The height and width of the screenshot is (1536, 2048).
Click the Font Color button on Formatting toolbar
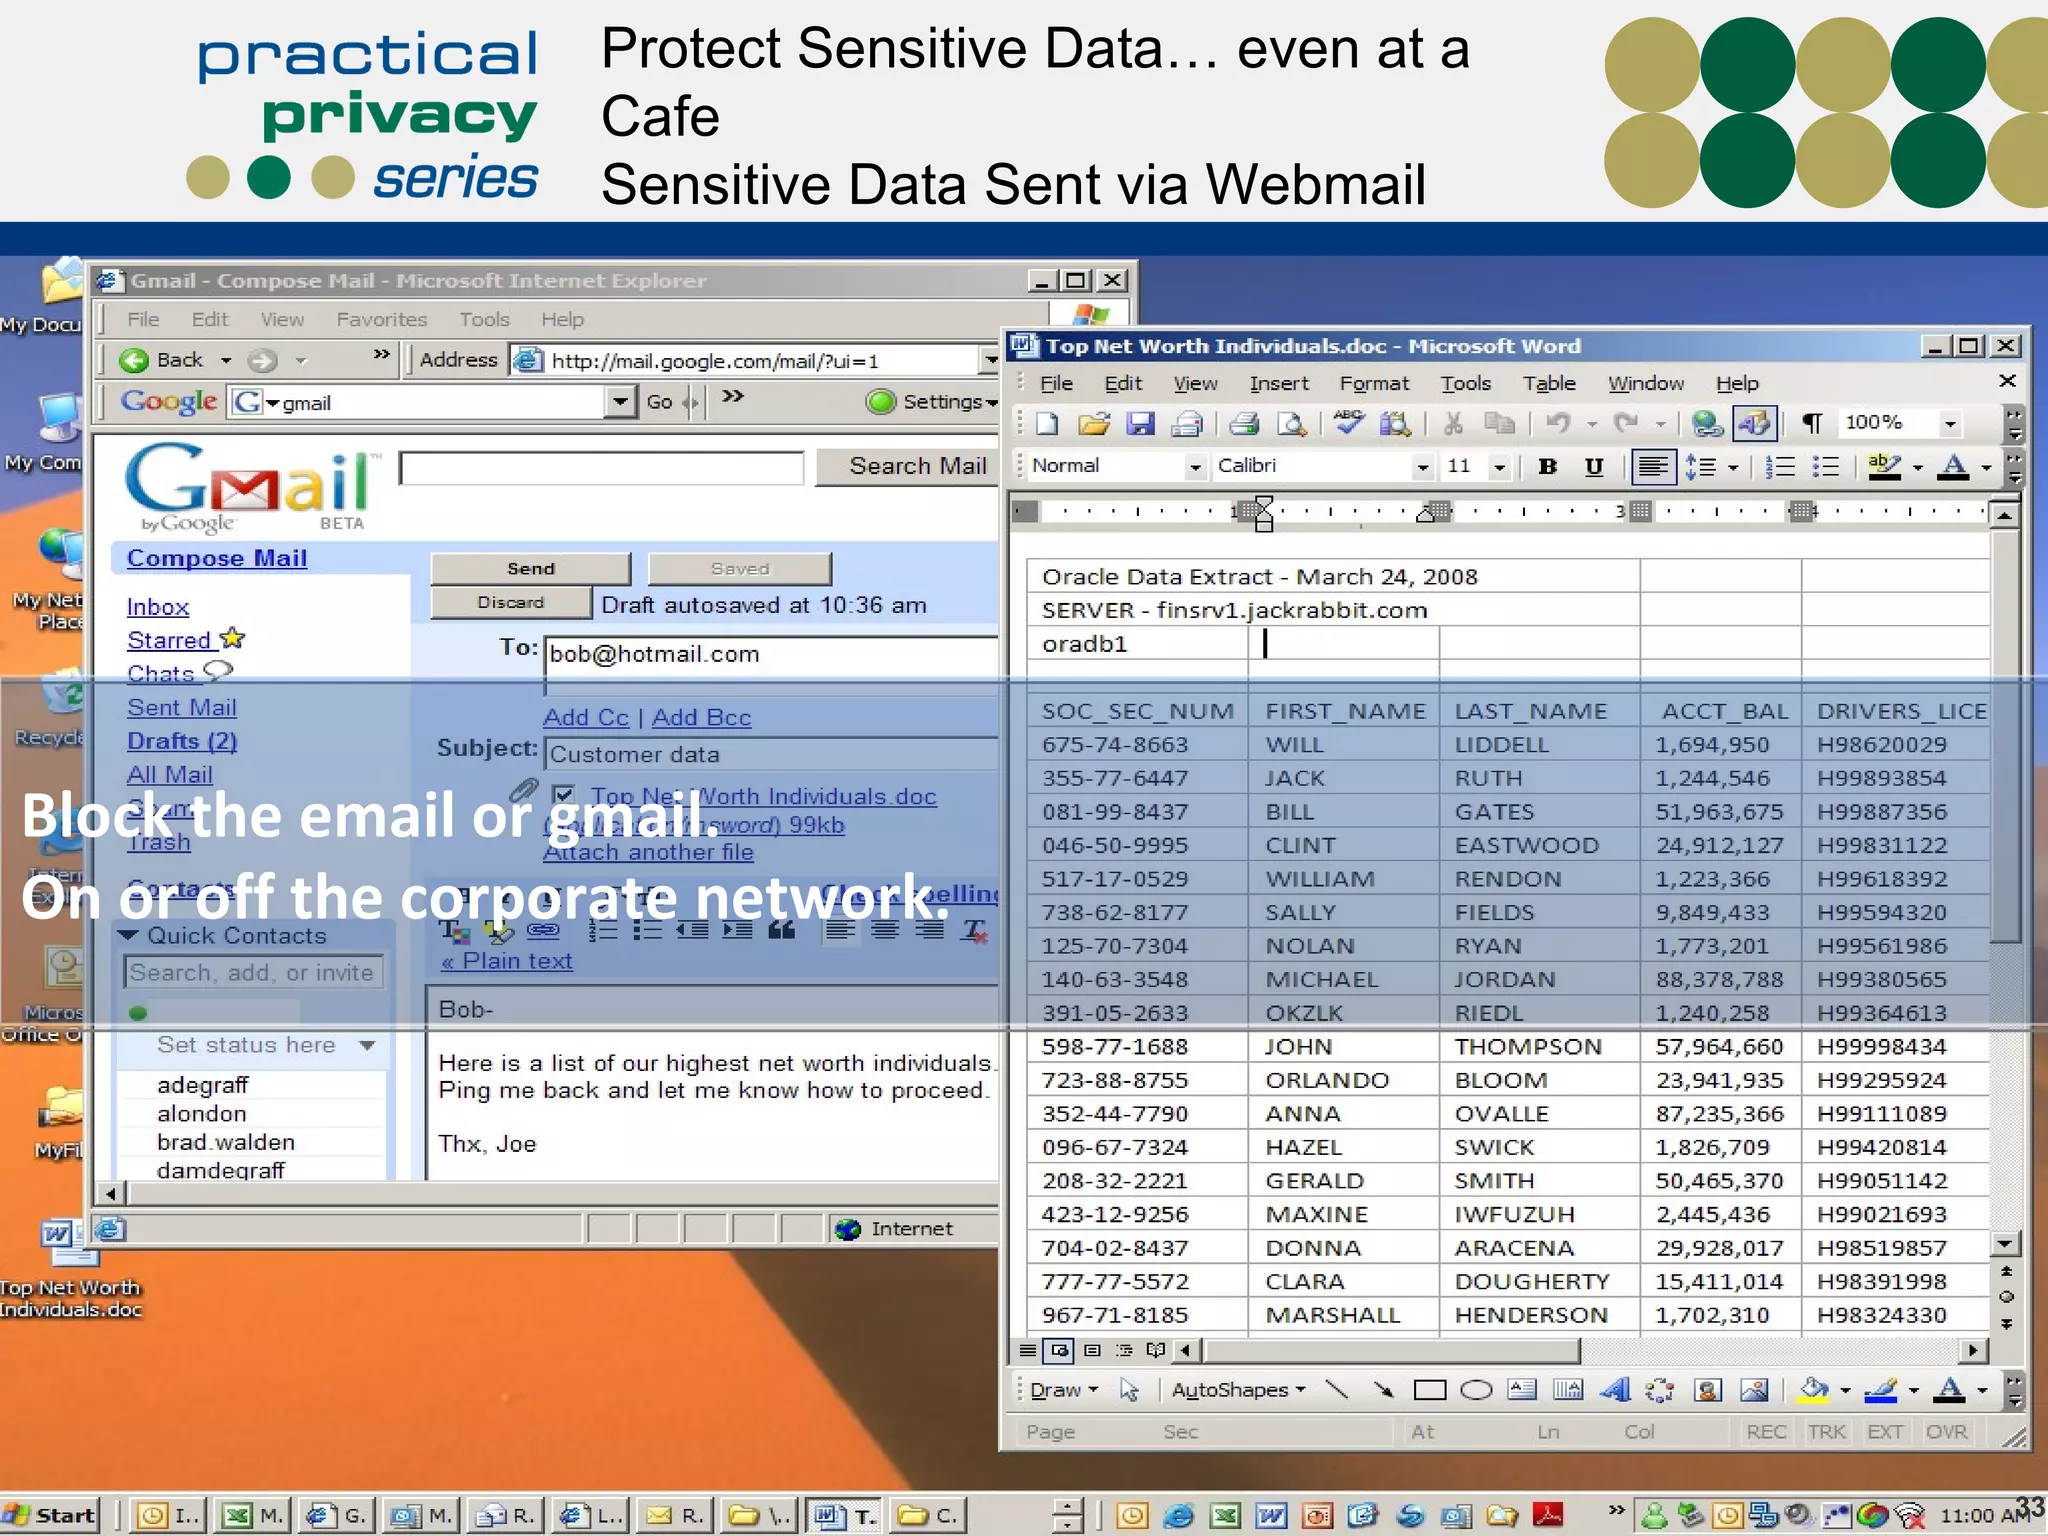click(x=1953, y=467)
